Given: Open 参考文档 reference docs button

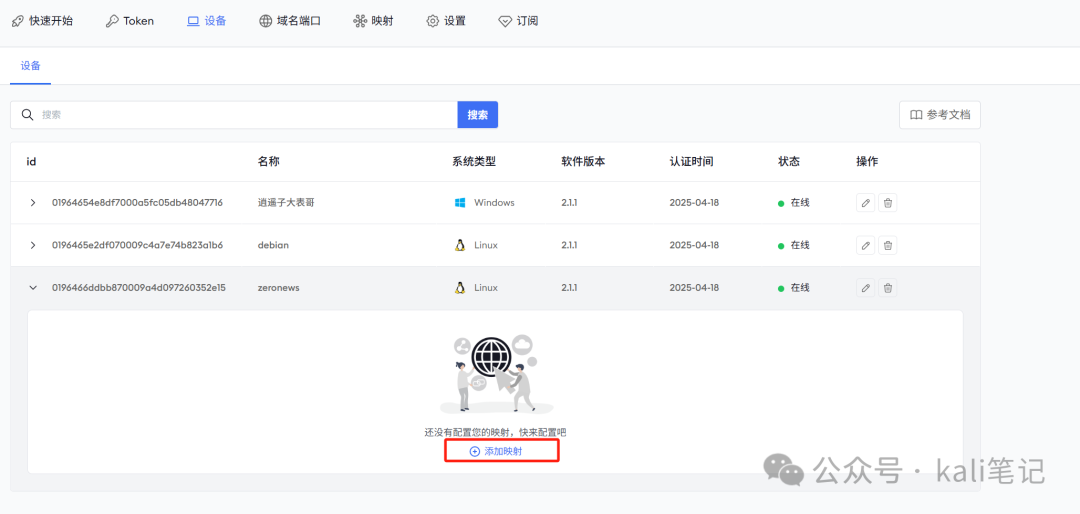Looking at the screenshot, I should (939, 115).
